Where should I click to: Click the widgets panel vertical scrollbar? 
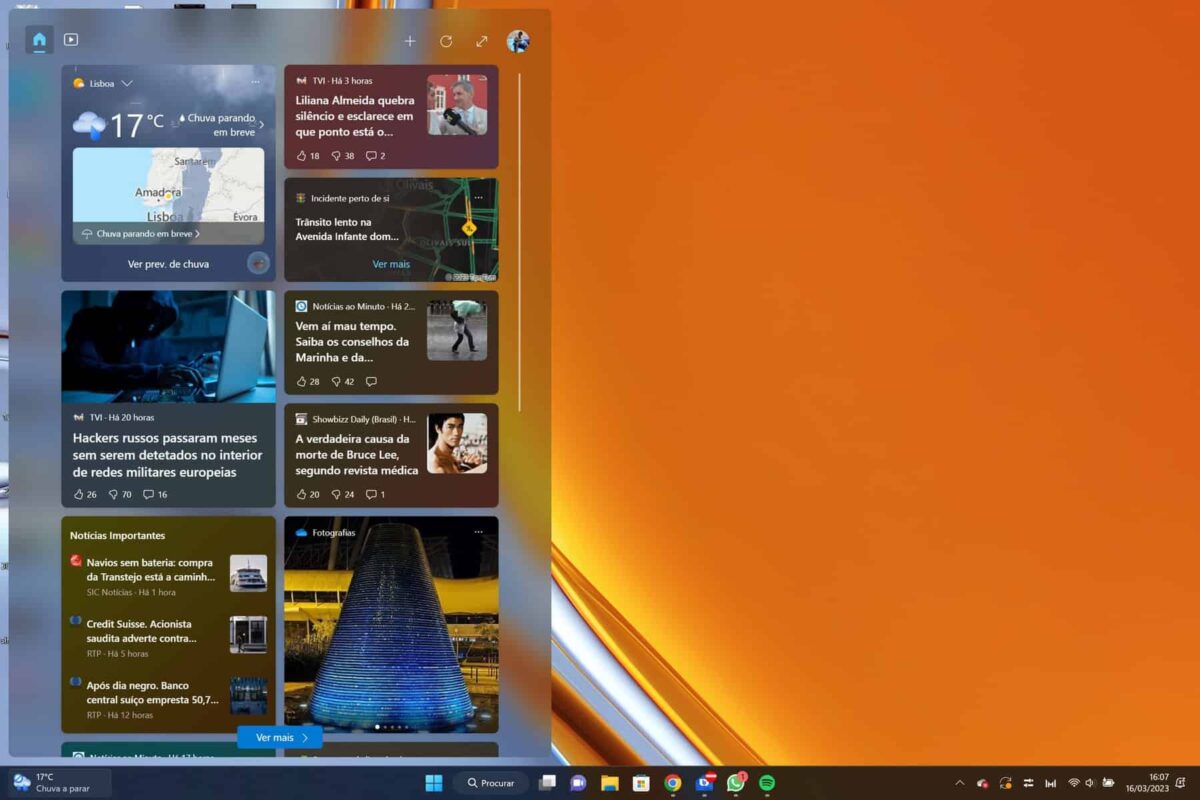click(x=519, y=240)
